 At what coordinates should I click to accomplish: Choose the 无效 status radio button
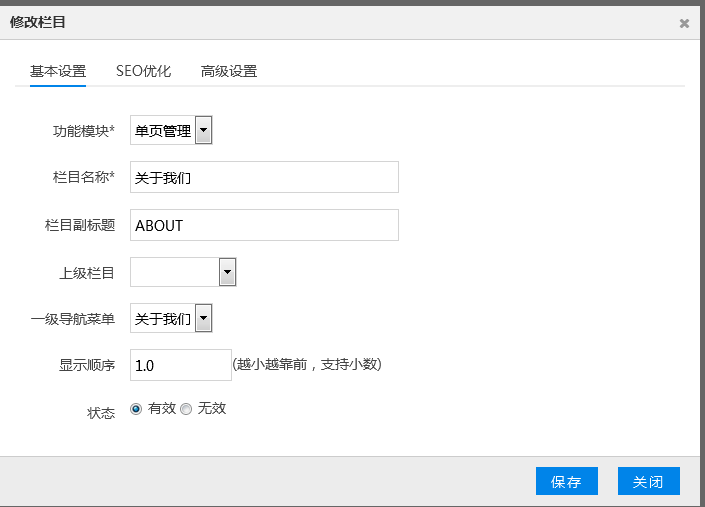point(186,409)
